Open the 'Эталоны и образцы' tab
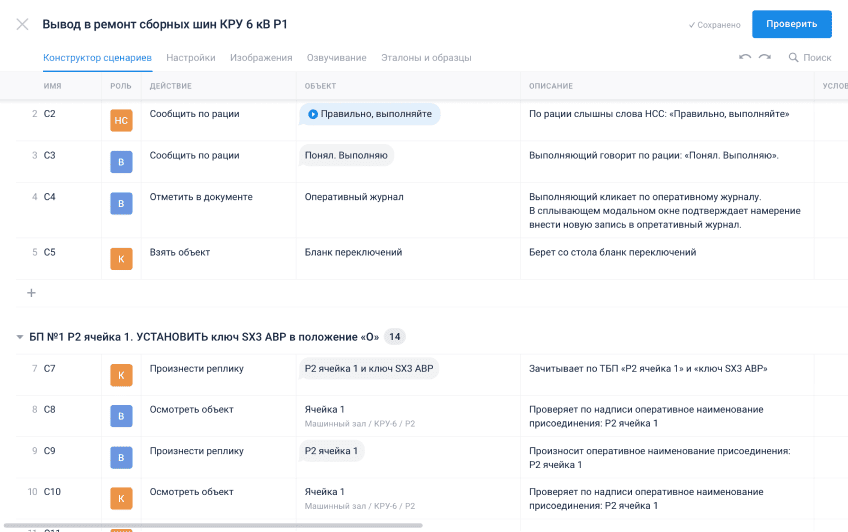The width and height of the screenshot is (848, 532). point(426,58)
